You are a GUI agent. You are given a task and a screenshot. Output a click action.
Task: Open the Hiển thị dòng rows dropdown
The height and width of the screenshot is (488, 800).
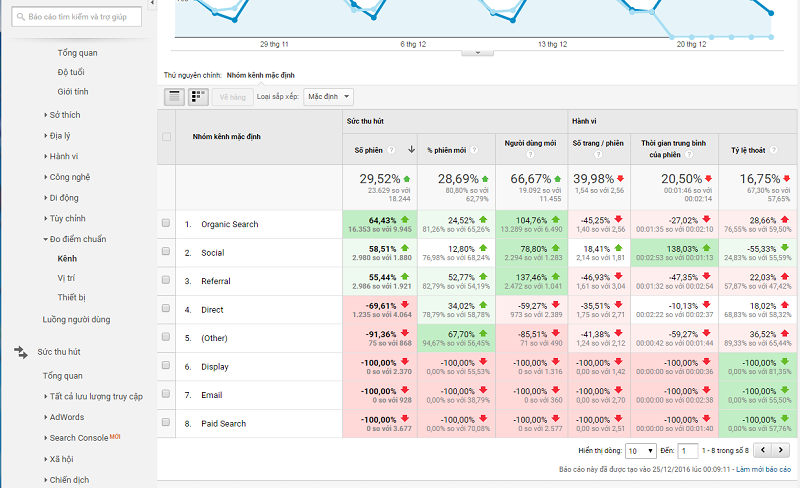click(x=641, y=451)
